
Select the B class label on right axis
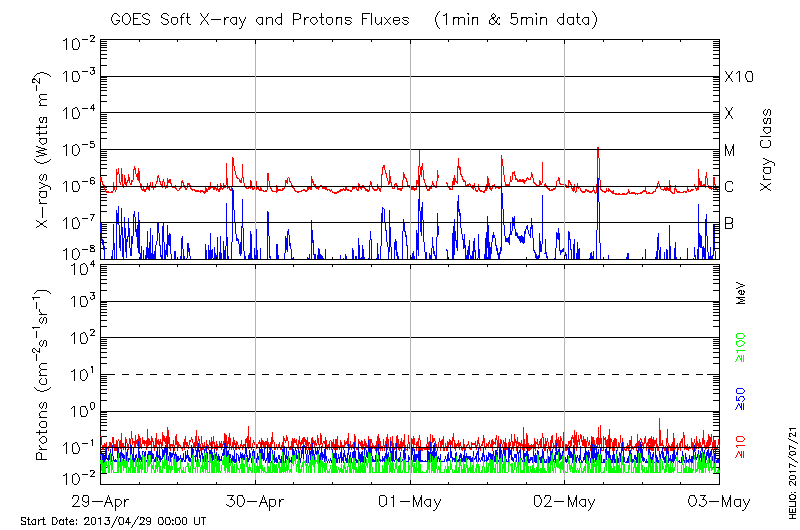pyautogui.click(x=729, y=223)
